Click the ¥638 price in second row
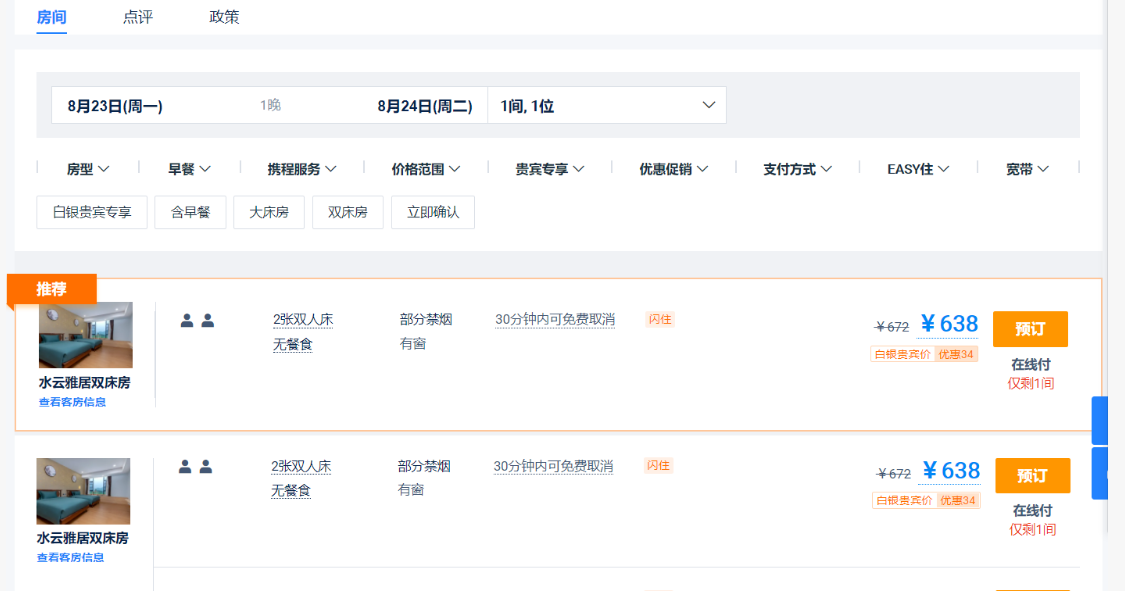Image resolution: width=1125 pixels, height=591 pixels. (x=950, y=470)
